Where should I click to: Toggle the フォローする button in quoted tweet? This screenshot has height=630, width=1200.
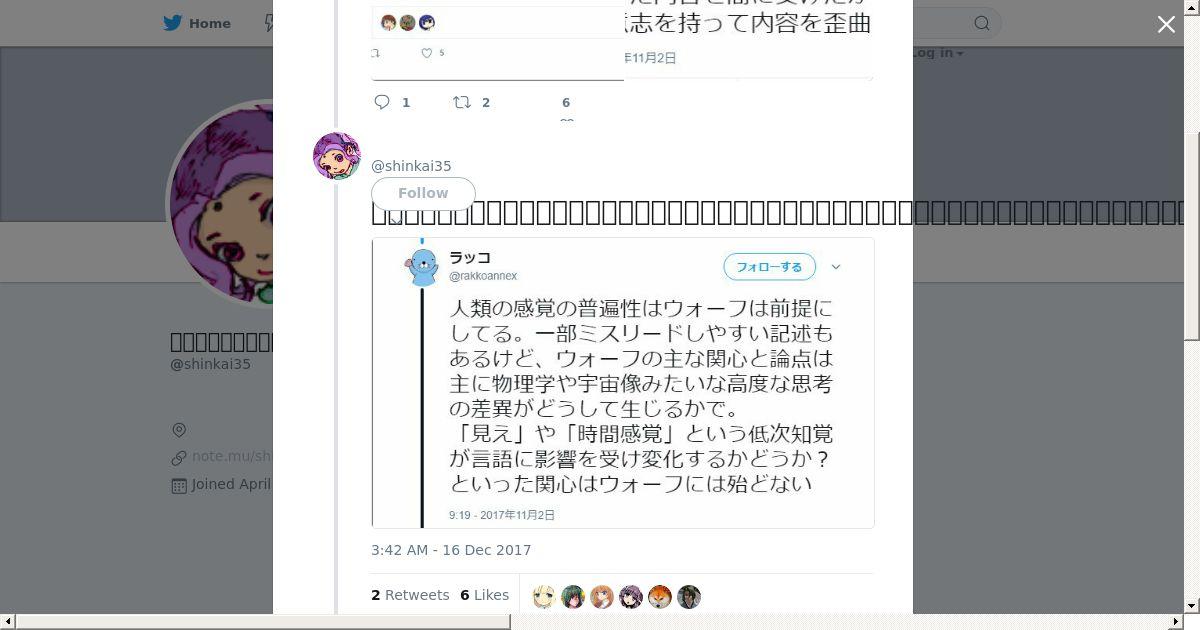click(769, 267)
